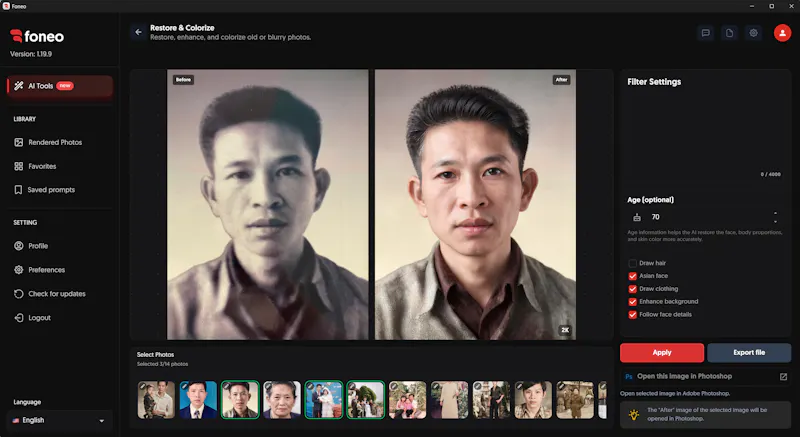This screenshot has width=800, height=437.
Task: Click the US flag in Language selector
Action: [x=16, y=421]
